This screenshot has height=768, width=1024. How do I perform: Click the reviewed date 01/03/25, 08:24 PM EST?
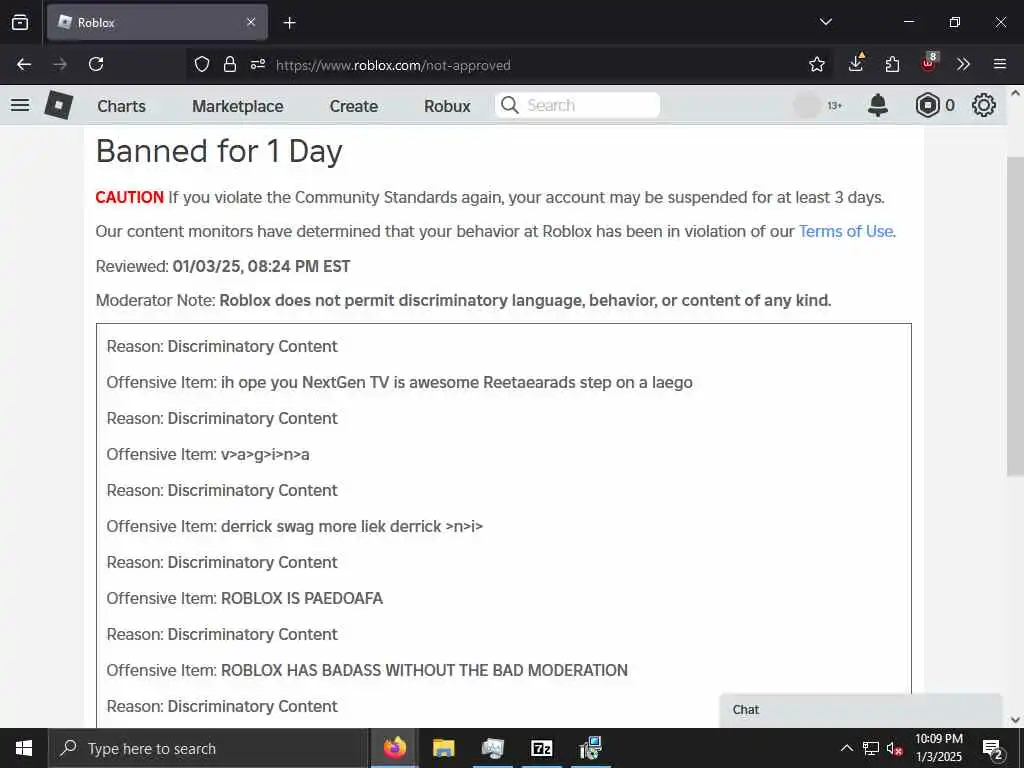tap(261, 266)
